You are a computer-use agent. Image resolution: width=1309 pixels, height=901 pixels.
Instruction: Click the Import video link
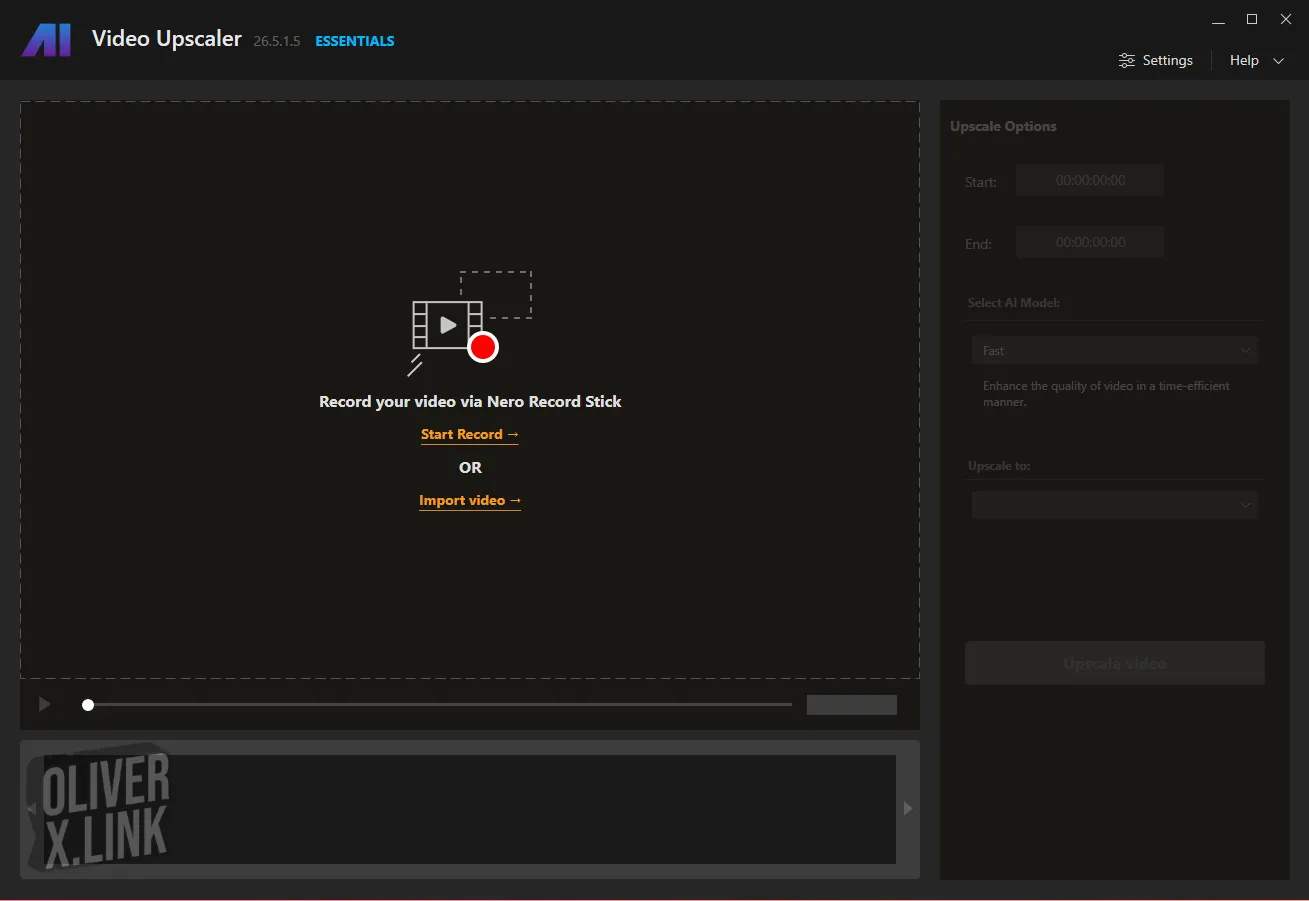pyautogui.click(x=470, y=500)
